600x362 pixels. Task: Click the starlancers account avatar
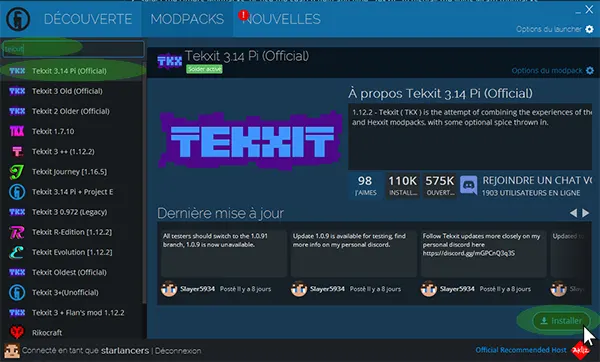(12, 350)
